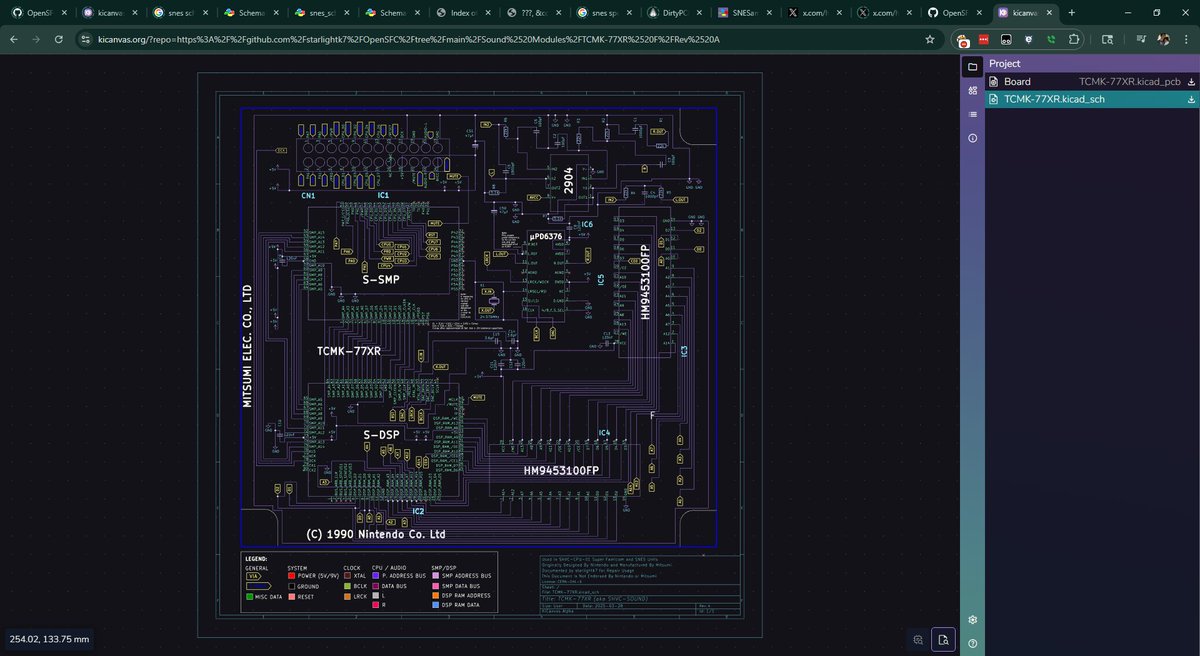Go back with browser back arrow
This screenshot has width=1200, height=656.
click(x=14, y=39)
